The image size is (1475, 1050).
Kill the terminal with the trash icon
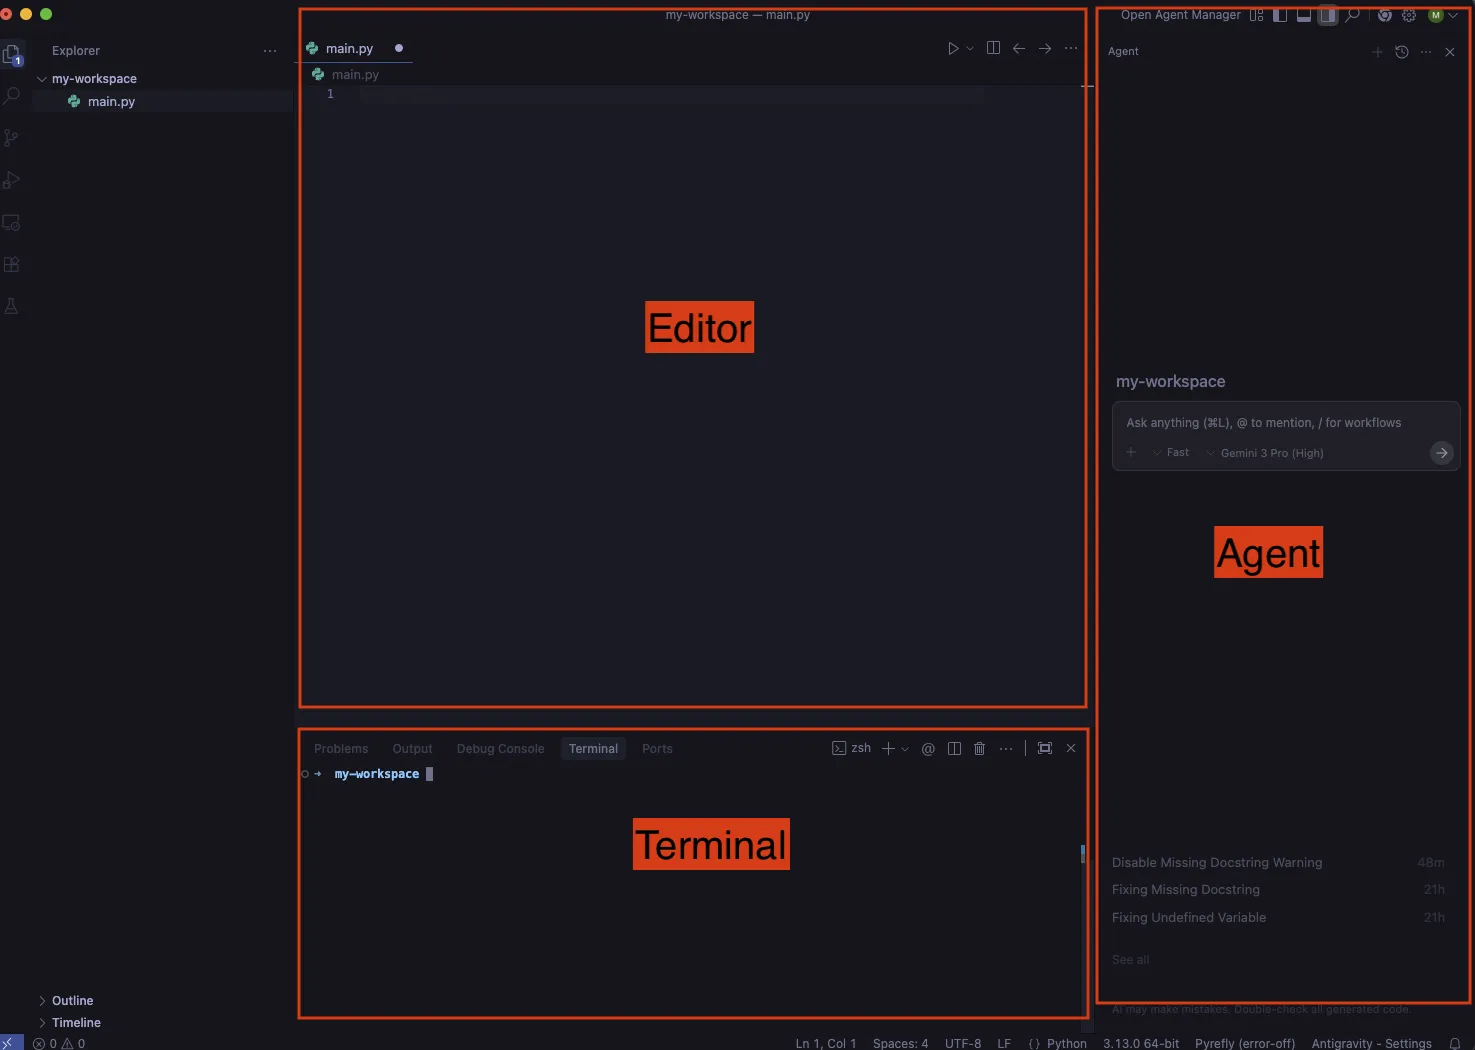979,747
